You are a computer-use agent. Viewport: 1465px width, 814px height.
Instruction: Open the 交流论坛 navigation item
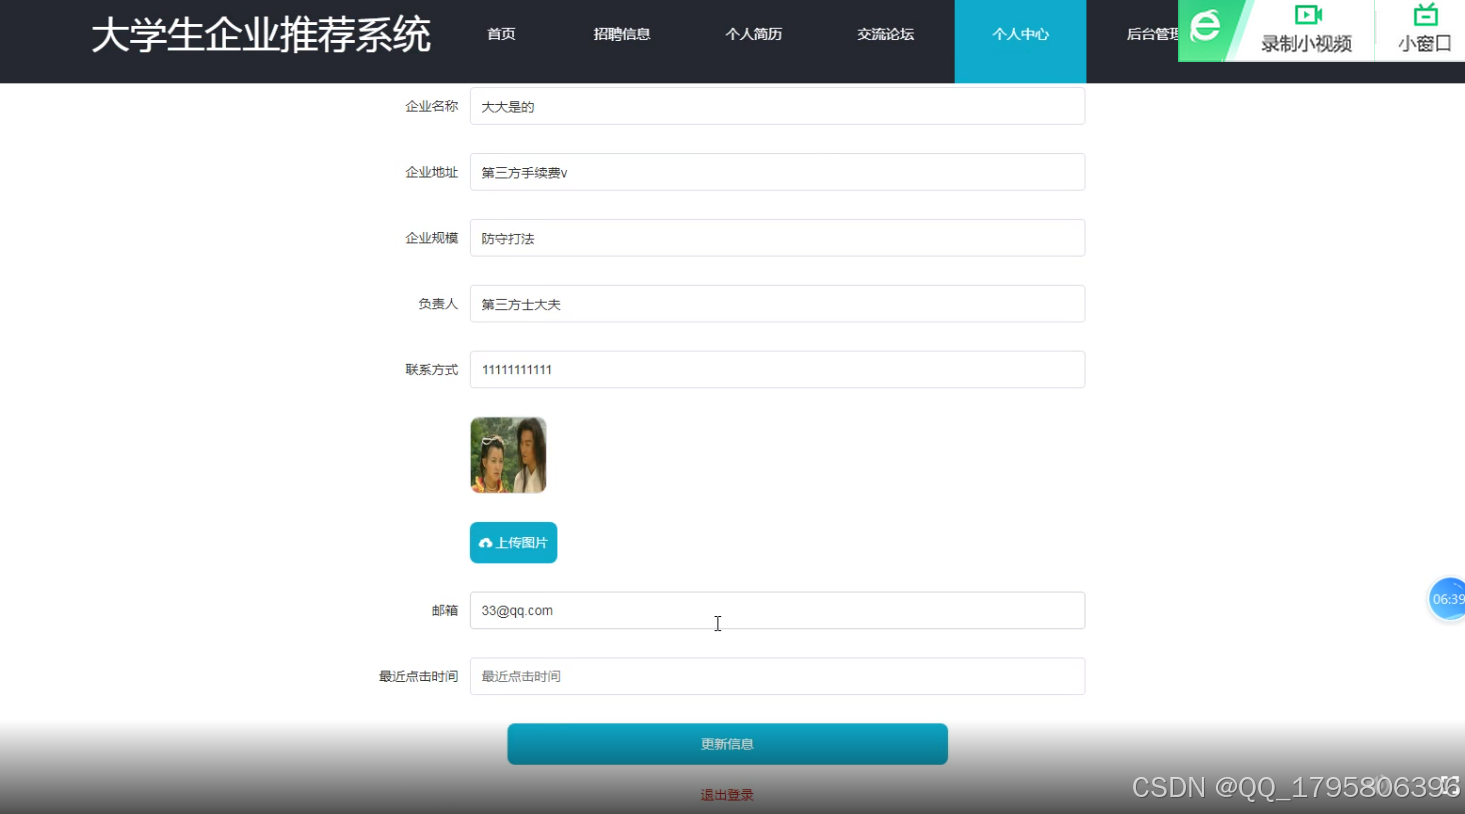coord(885,33)
